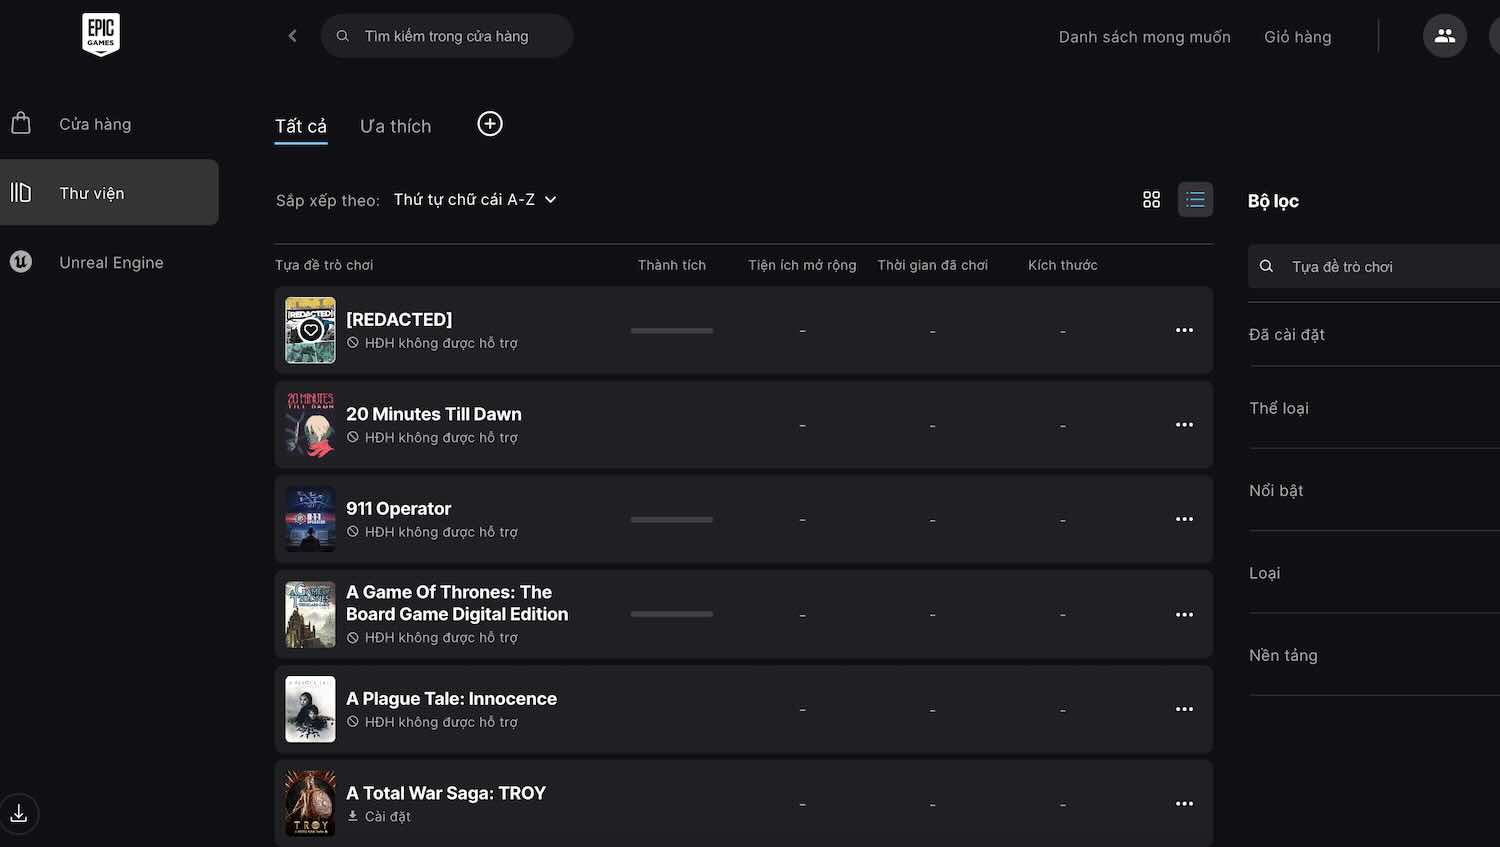Open Unreal Engine in the sidebar
This screenshot has width=1500, height=847.
tap(109, 262)
